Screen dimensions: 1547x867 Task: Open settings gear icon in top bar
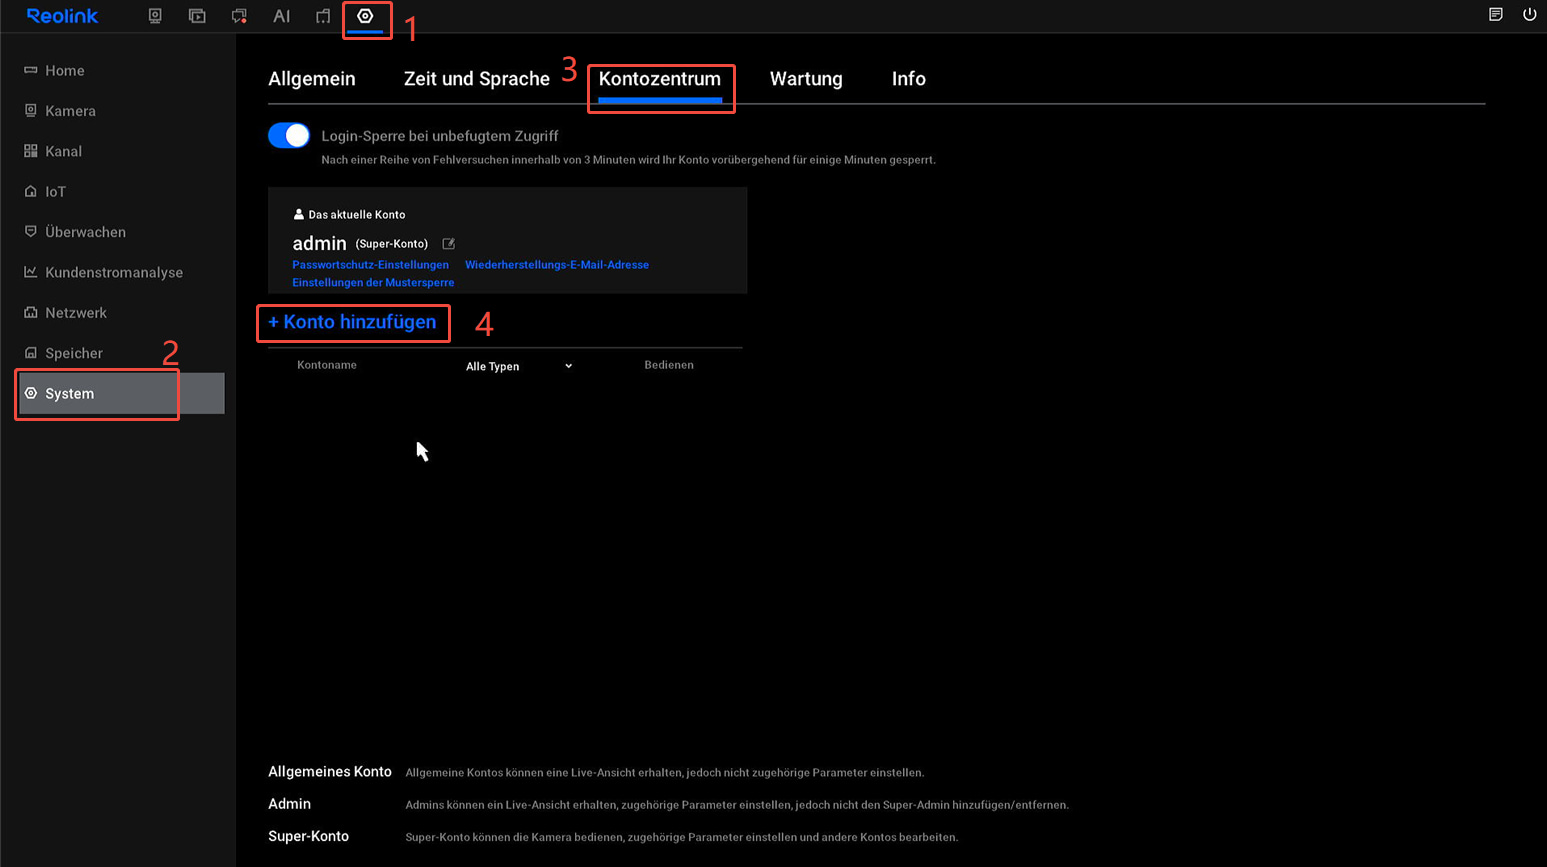(365, 16)
